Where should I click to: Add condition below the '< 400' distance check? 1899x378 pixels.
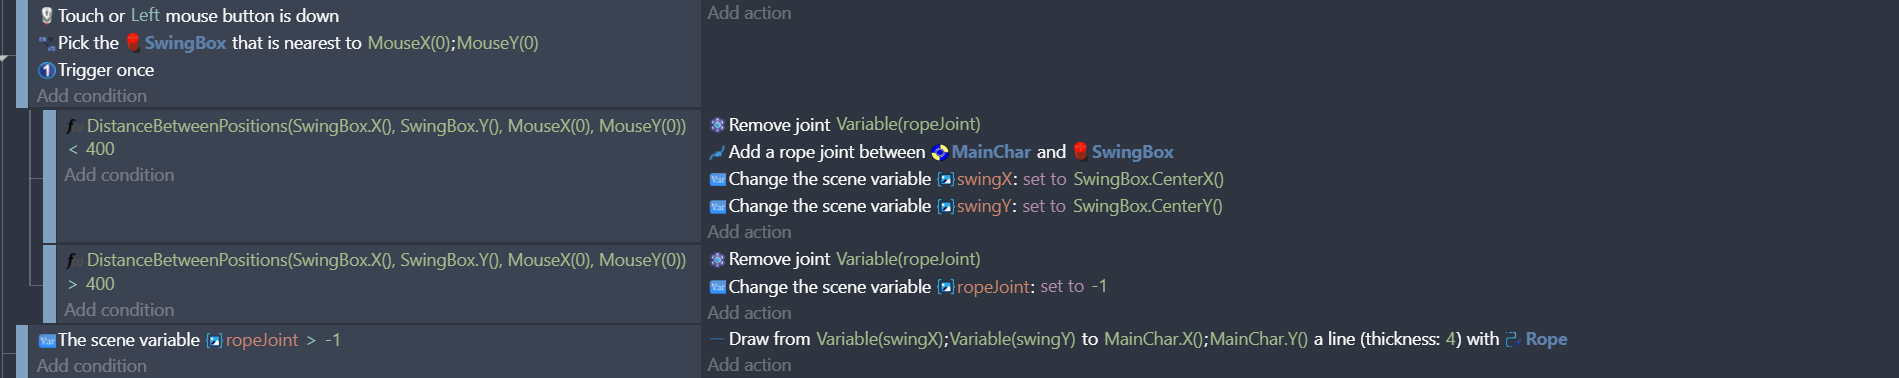[119, 175]
